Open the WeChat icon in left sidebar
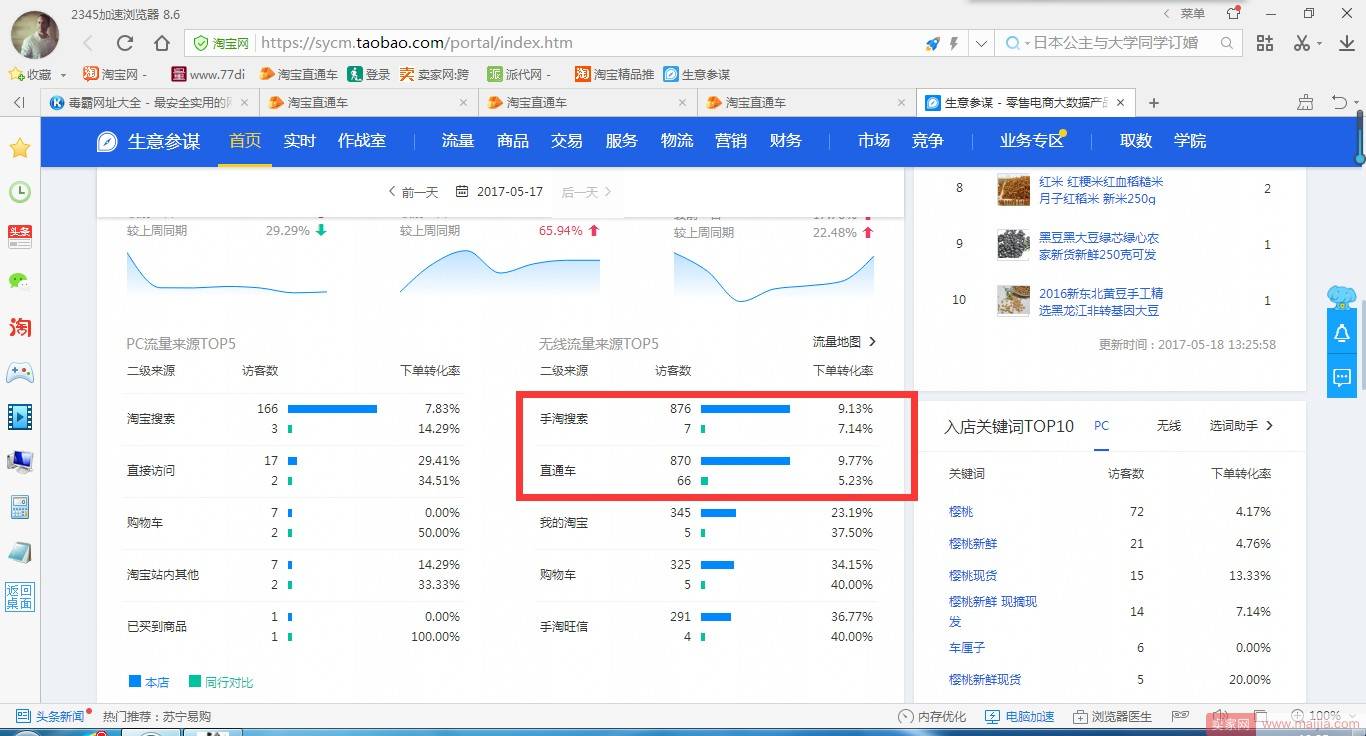Screen dimensions: 1366x736 (x=20, y=281)
